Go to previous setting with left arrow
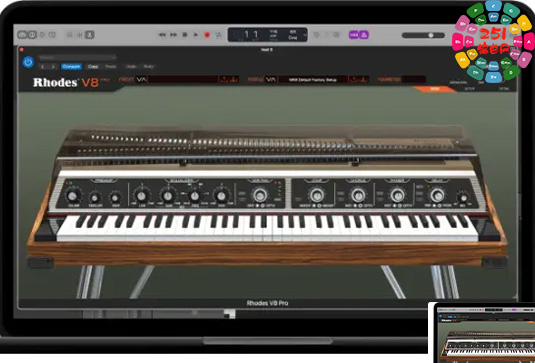 coord(43,67)
